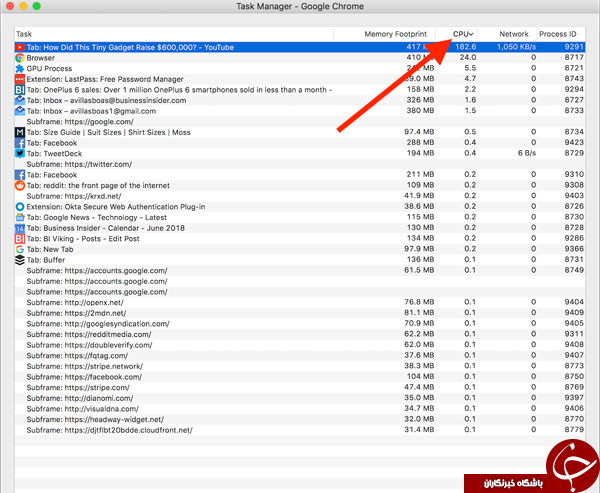Click the LastPass extension icon
This screenshot has height=493, width=600.
pos(20,79)
